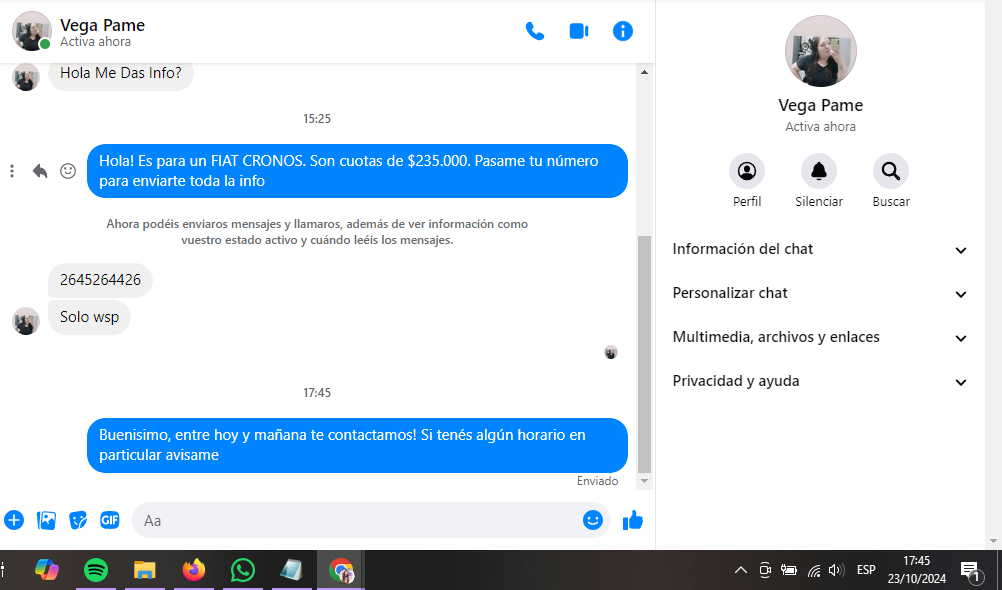This screenshot has height=590, width=1002.
Task: Open File Explorer from taskbar
Action: 144,570
